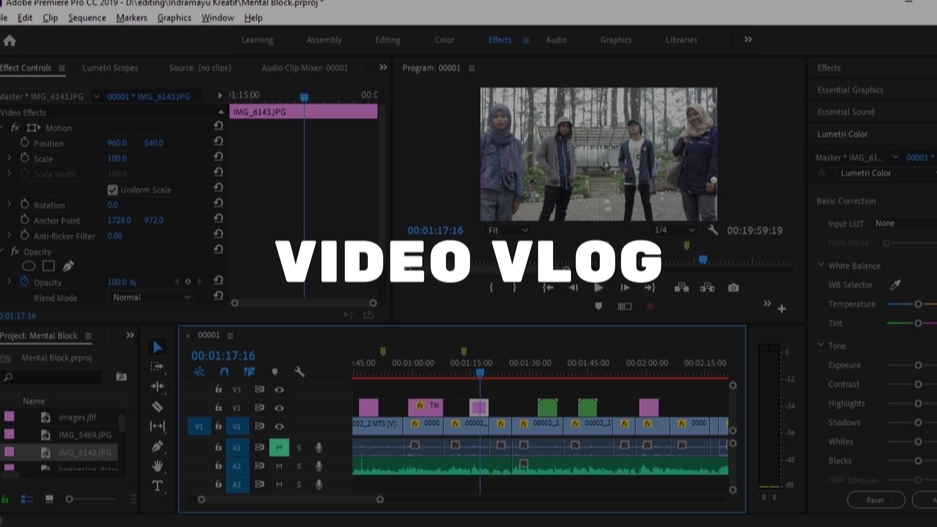Collapse Tone section

click(820, 345)
